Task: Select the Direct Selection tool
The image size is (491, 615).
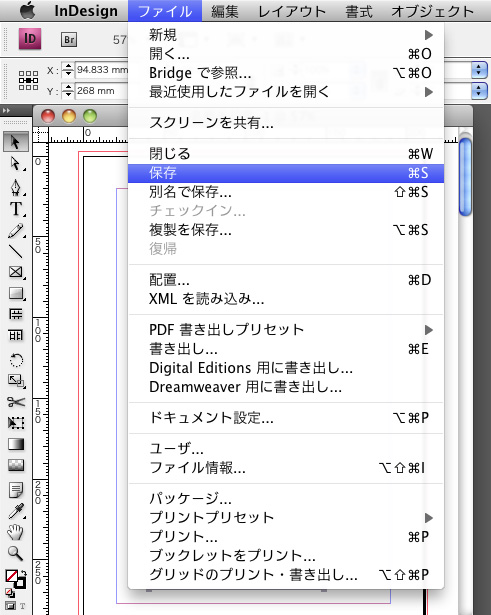Action: tap(16, 163)
